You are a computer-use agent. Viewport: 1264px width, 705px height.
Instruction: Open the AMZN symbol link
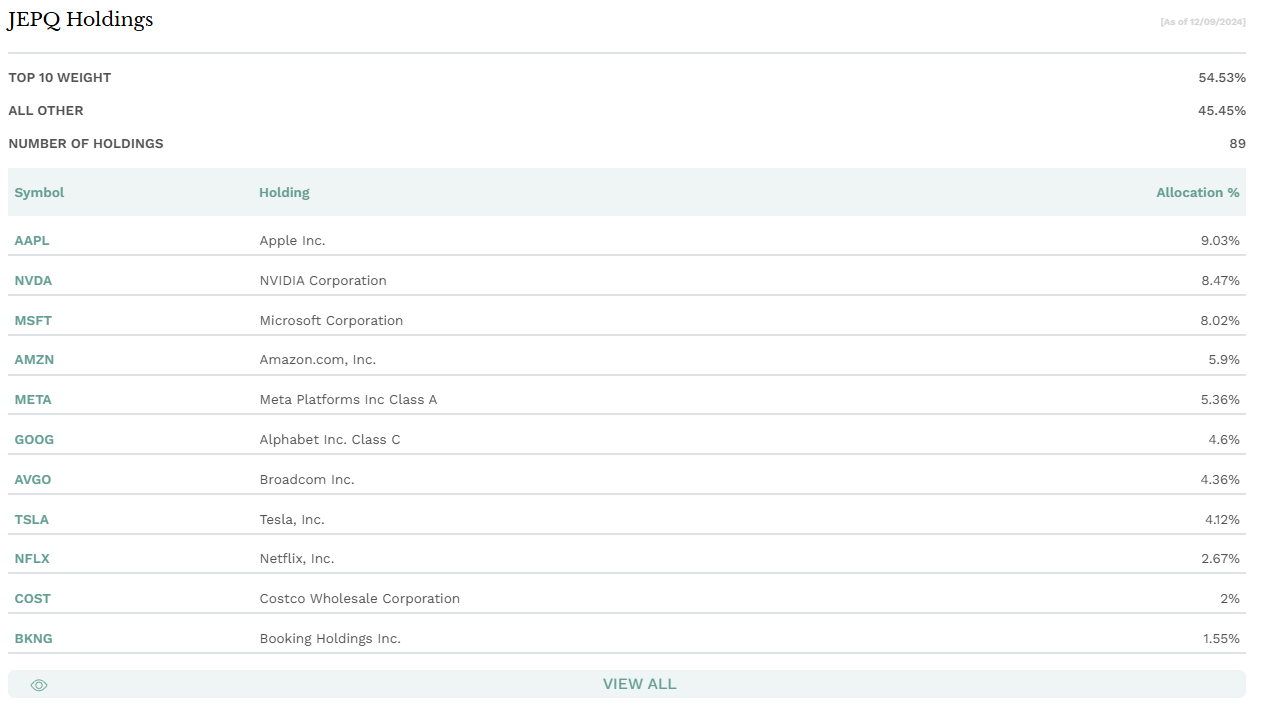coord(34,360)
